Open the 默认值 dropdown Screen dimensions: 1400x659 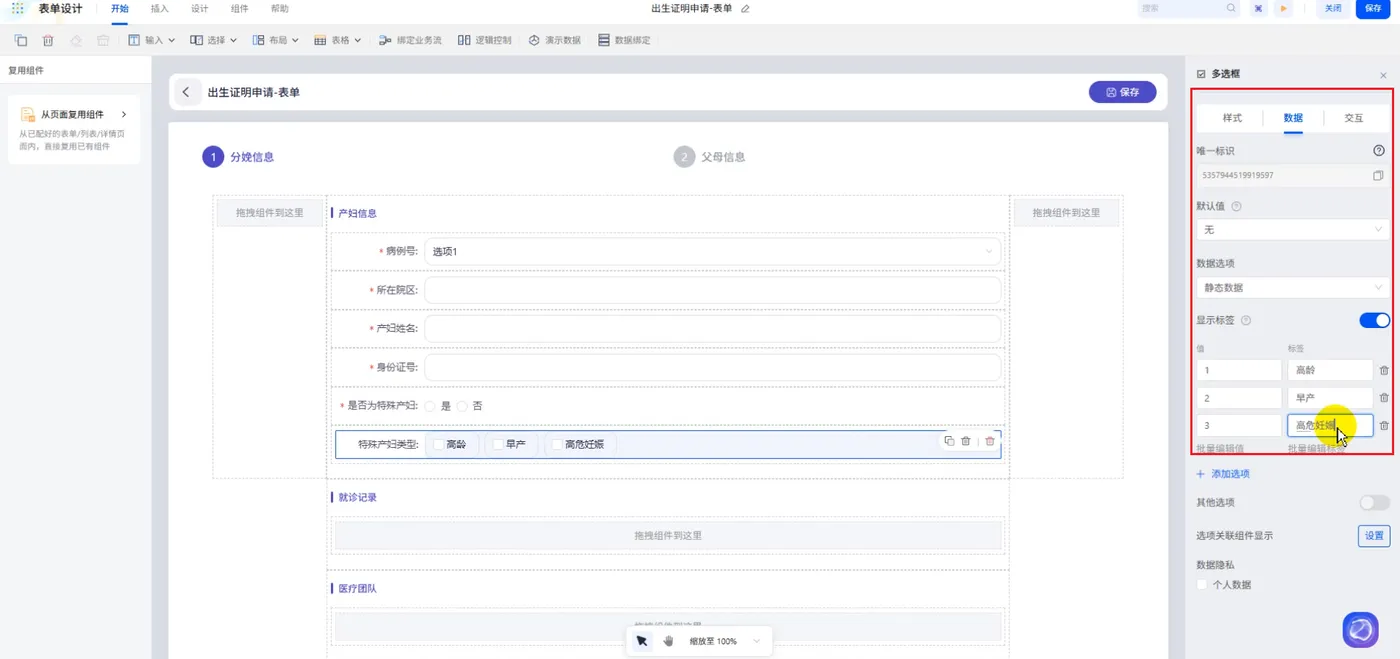[1292, 230]
